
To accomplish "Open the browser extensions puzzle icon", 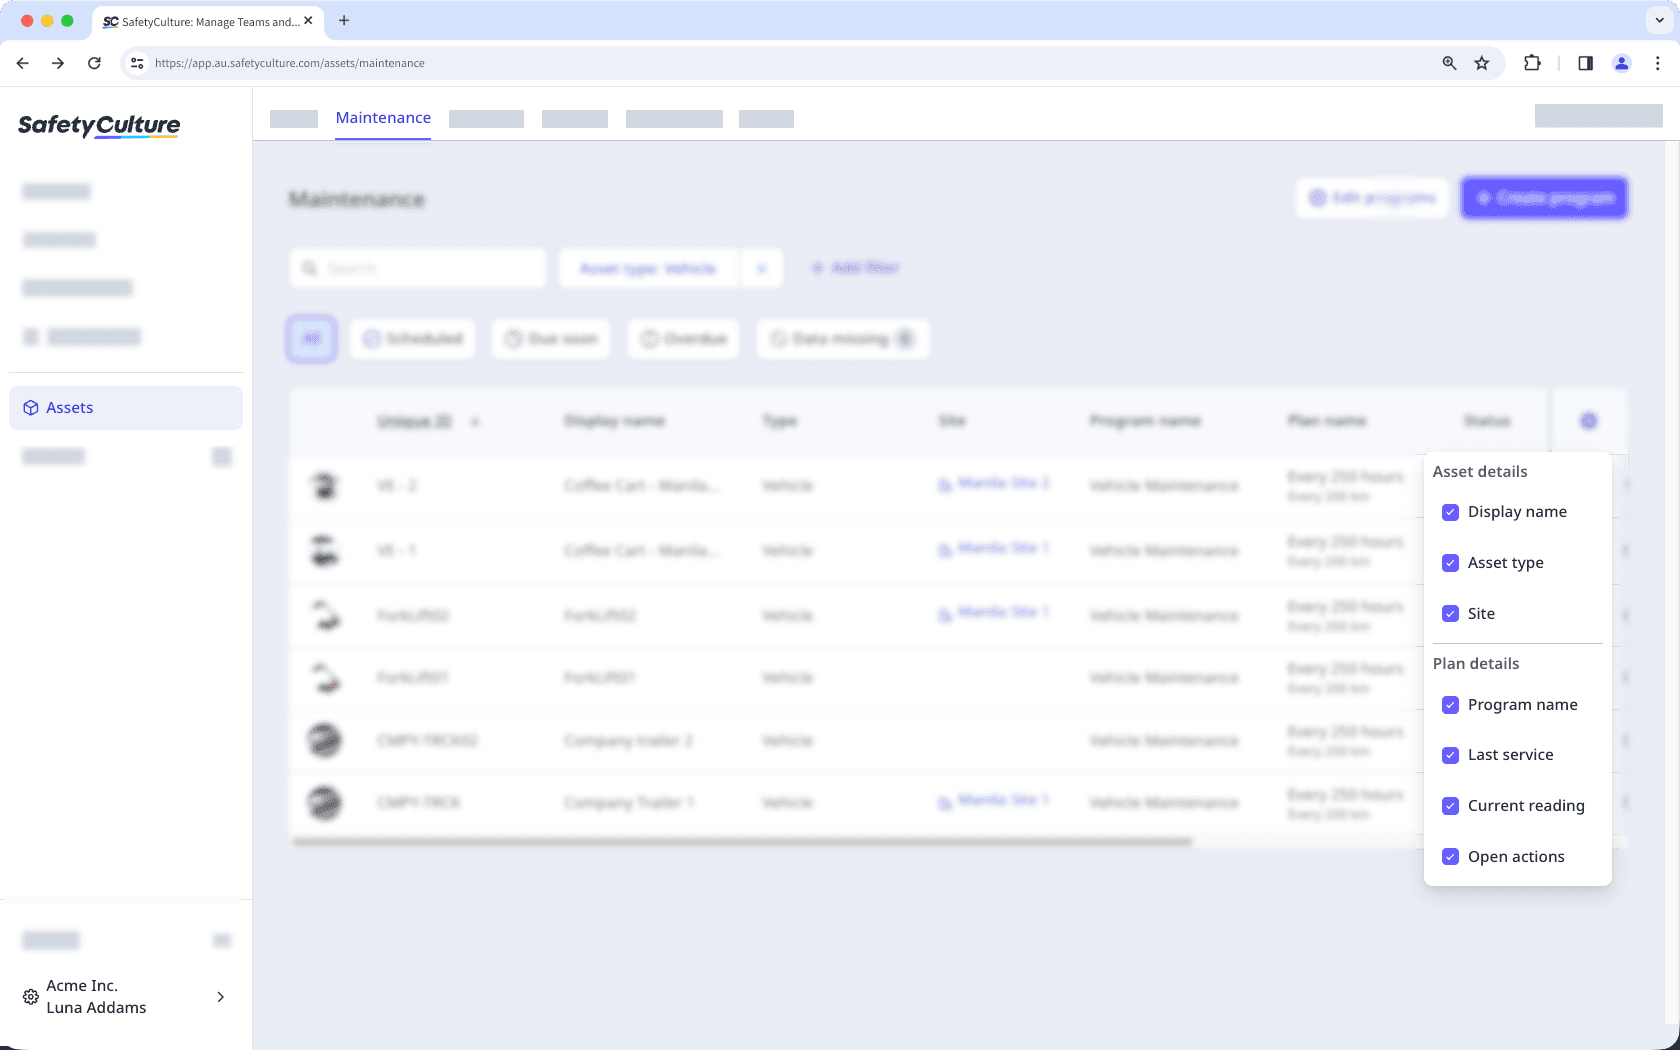I will 1533,63.
